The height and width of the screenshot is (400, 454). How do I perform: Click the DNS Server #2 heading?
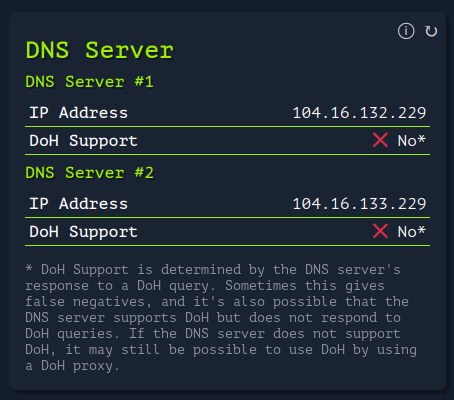89,173
